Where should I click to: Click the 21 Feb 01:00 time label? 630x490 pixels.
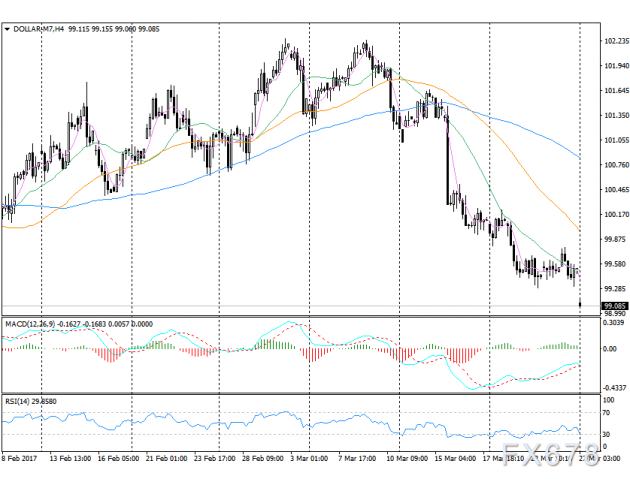(166, 458)
